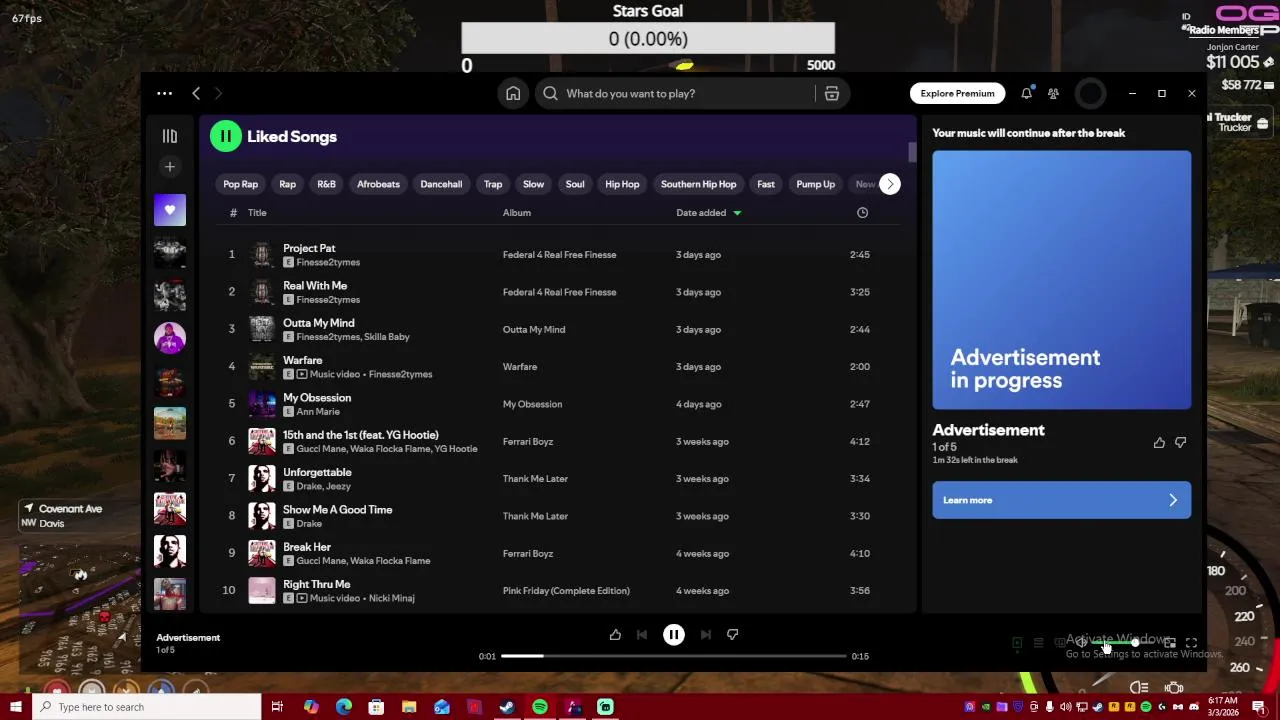Toggle the Rap filter chip
1280x720 pixels.
tap(287, 184)
